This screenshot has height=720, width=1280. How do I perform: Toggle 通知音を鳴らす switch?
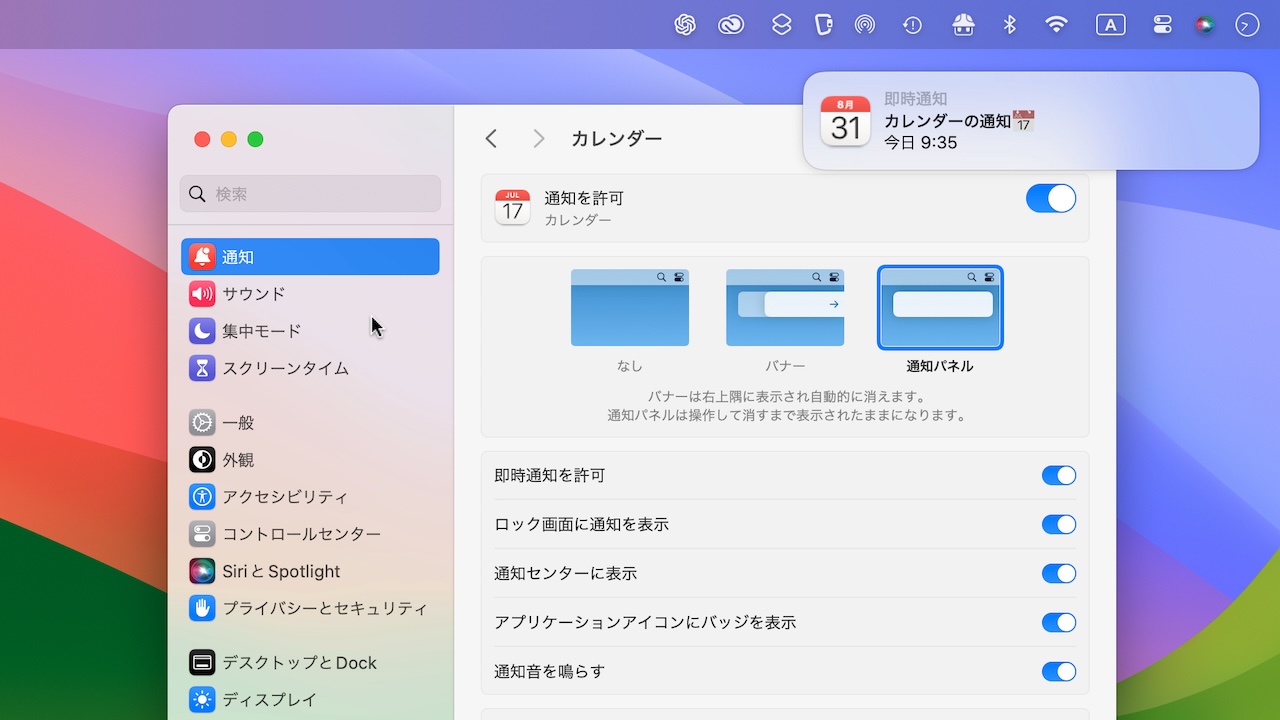1059,671
